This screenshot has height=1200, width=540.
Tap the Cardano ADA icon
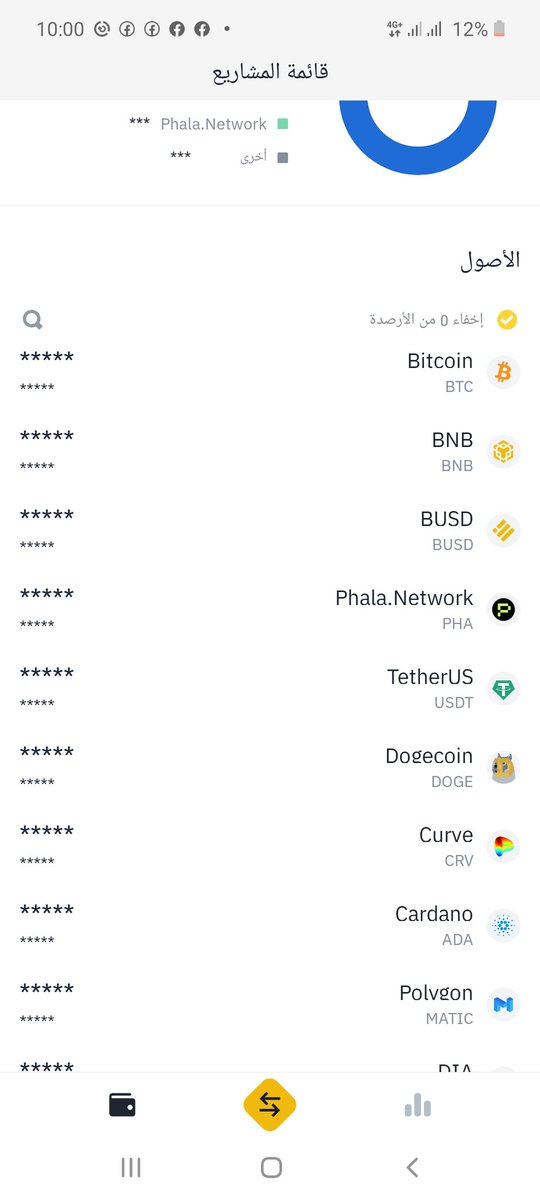[503, 926]
